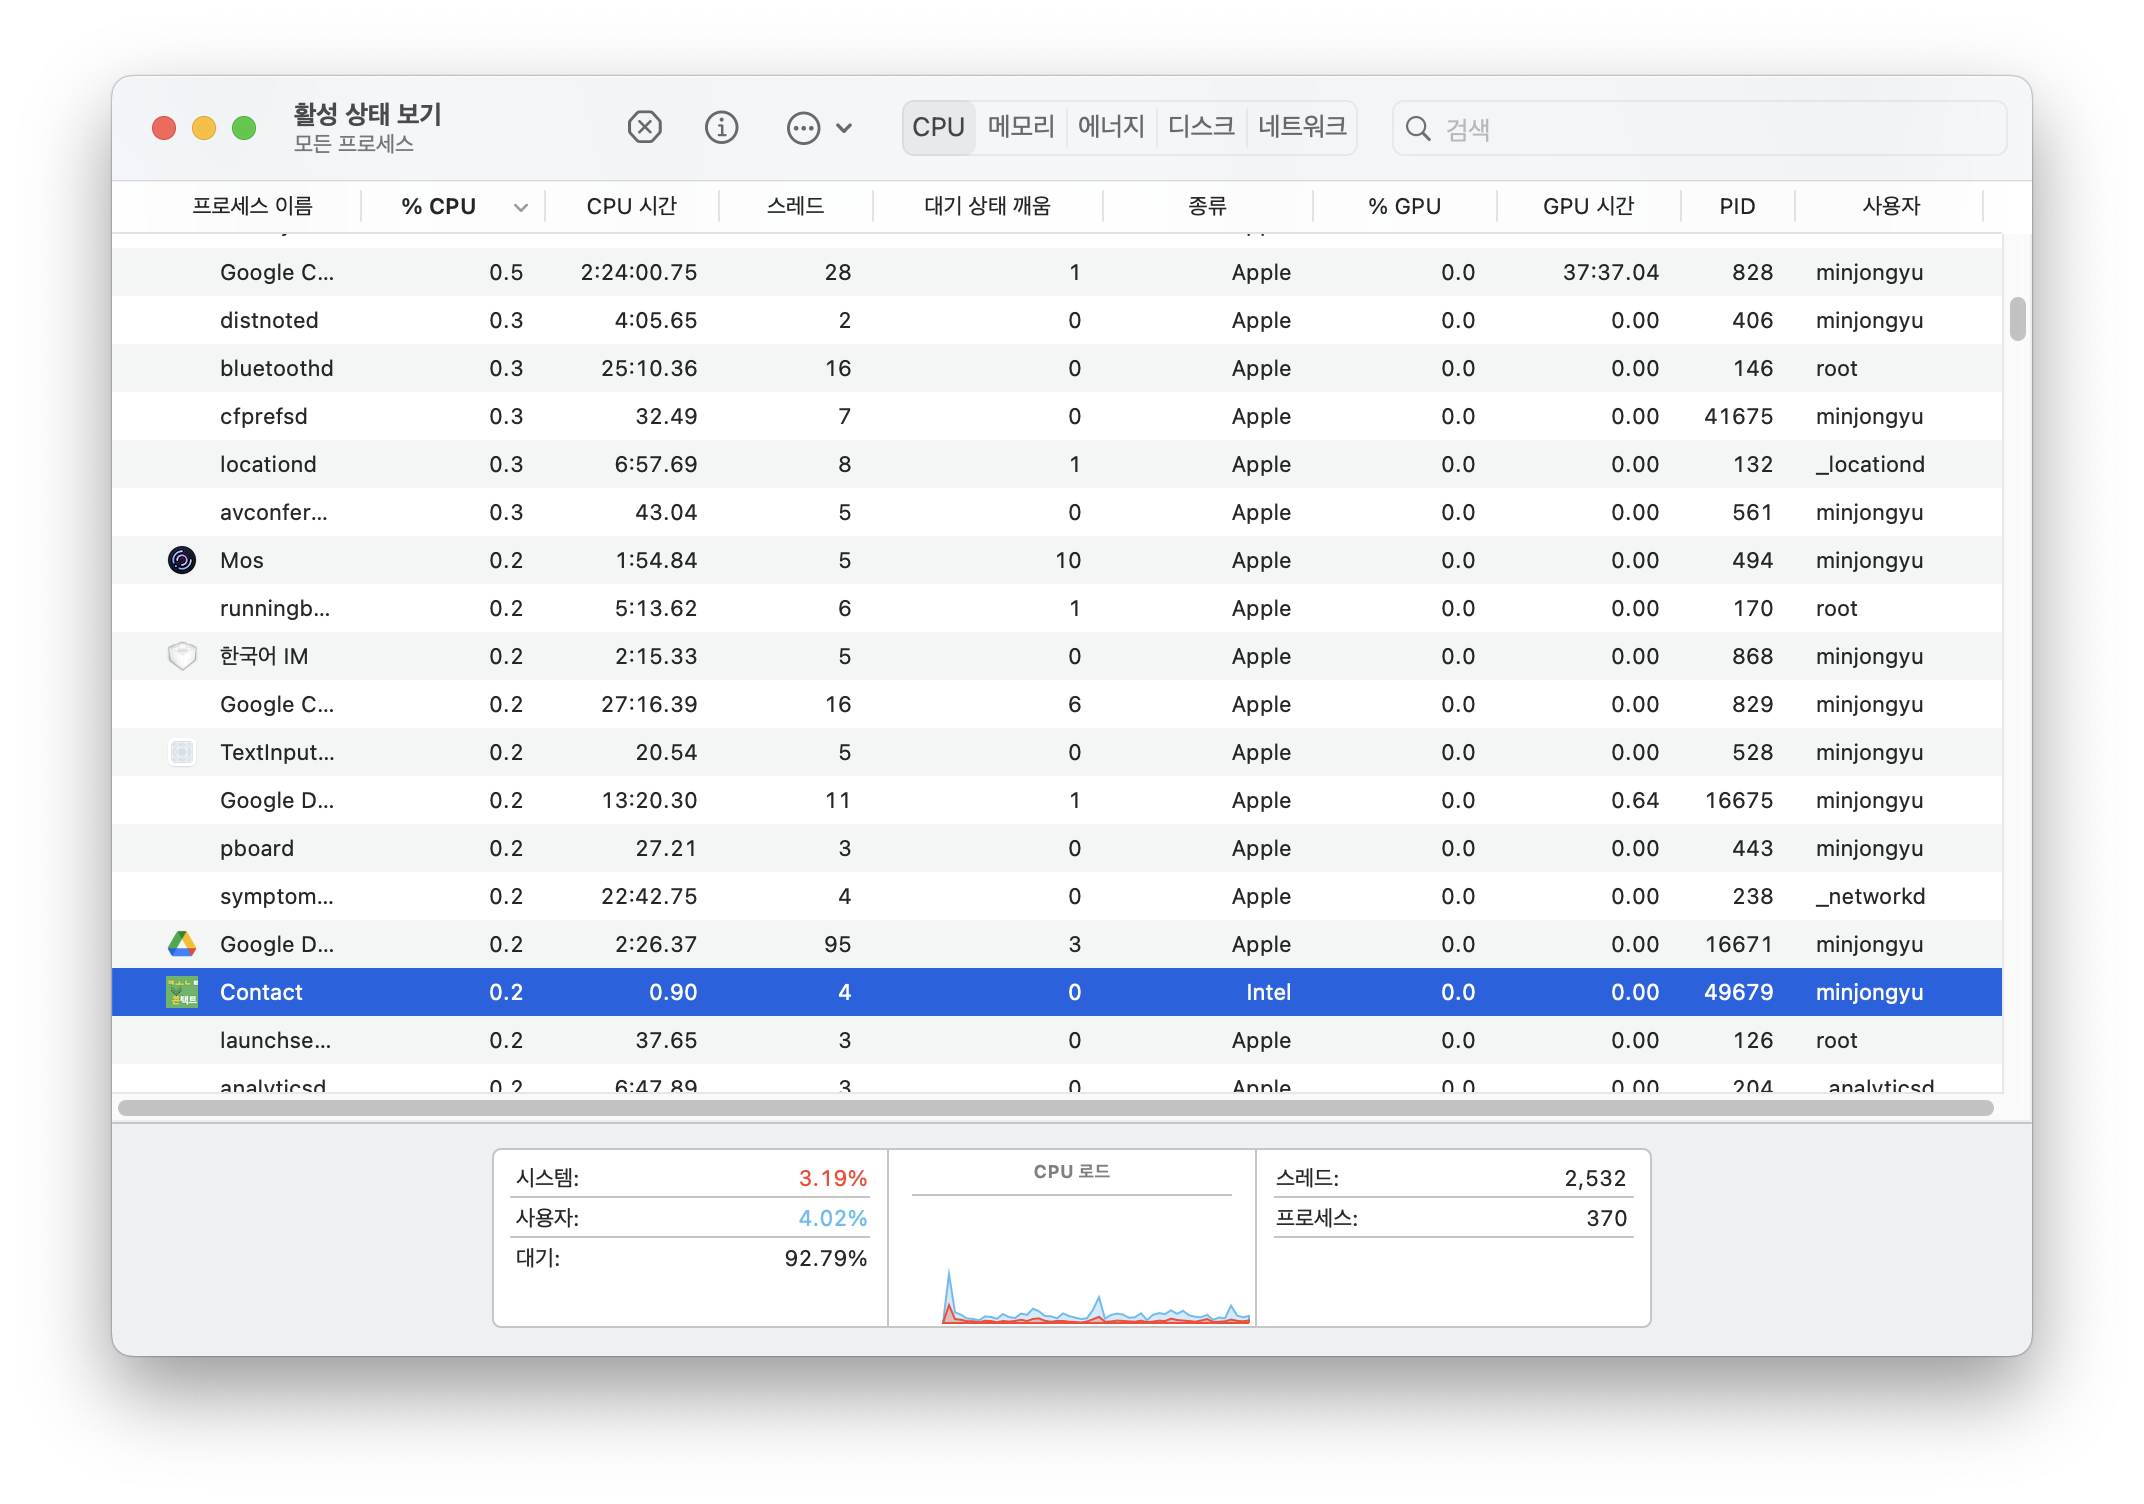Open the 에너지 tab

coord(1110,127)
